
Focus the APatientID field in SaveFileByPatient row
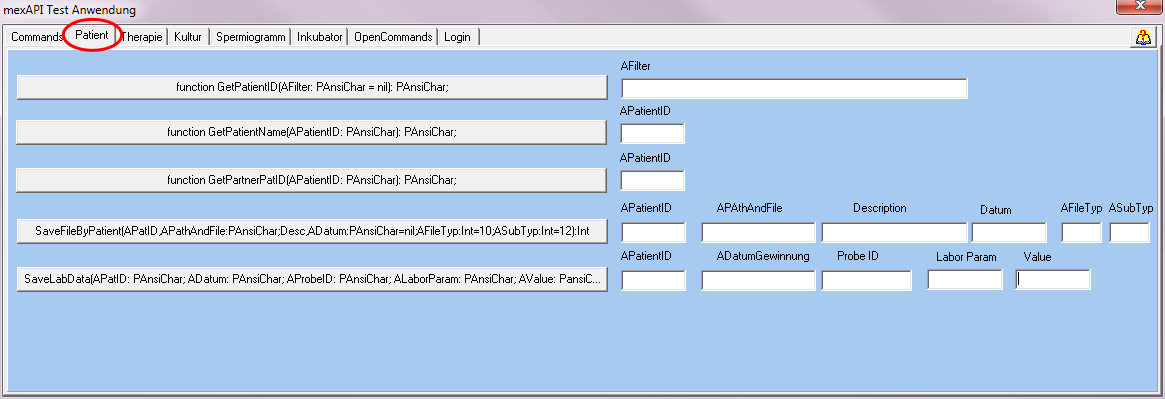click(653, 233)
